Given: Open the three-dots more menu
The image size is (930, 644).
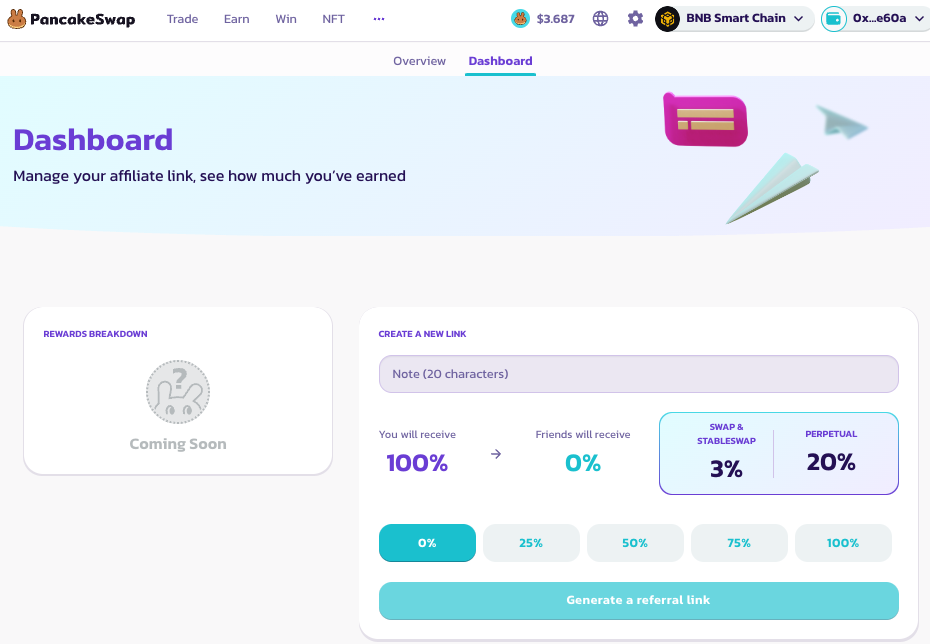Looking at the screenshot, I should coord(378,19).
